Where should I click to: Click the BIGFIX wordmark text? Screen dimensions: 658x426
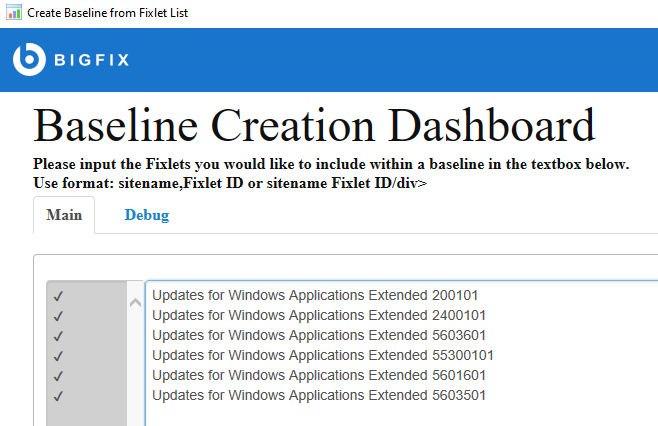[x=91, y=60]
